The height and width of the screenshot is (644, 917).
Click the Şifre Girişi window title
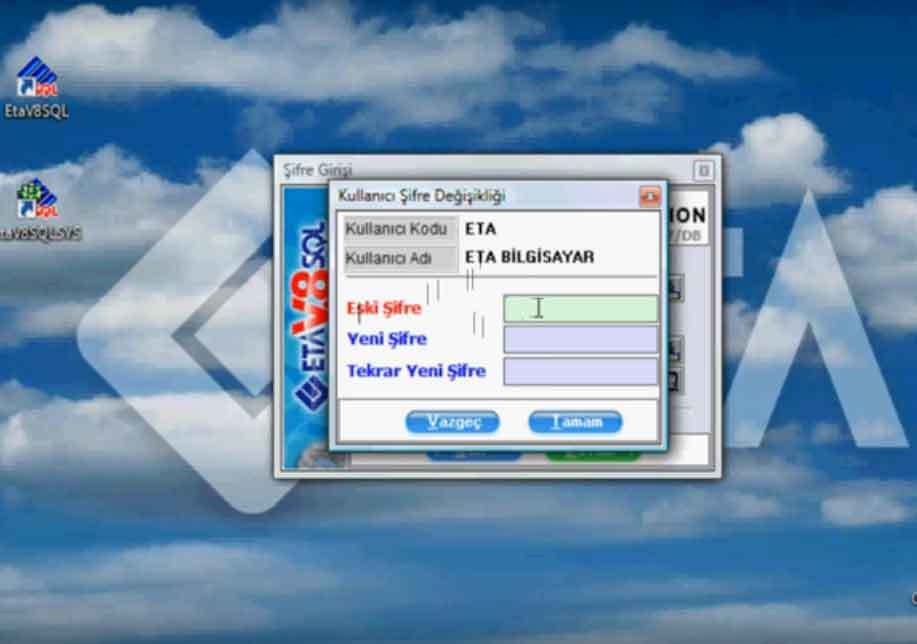coord(318,170)
